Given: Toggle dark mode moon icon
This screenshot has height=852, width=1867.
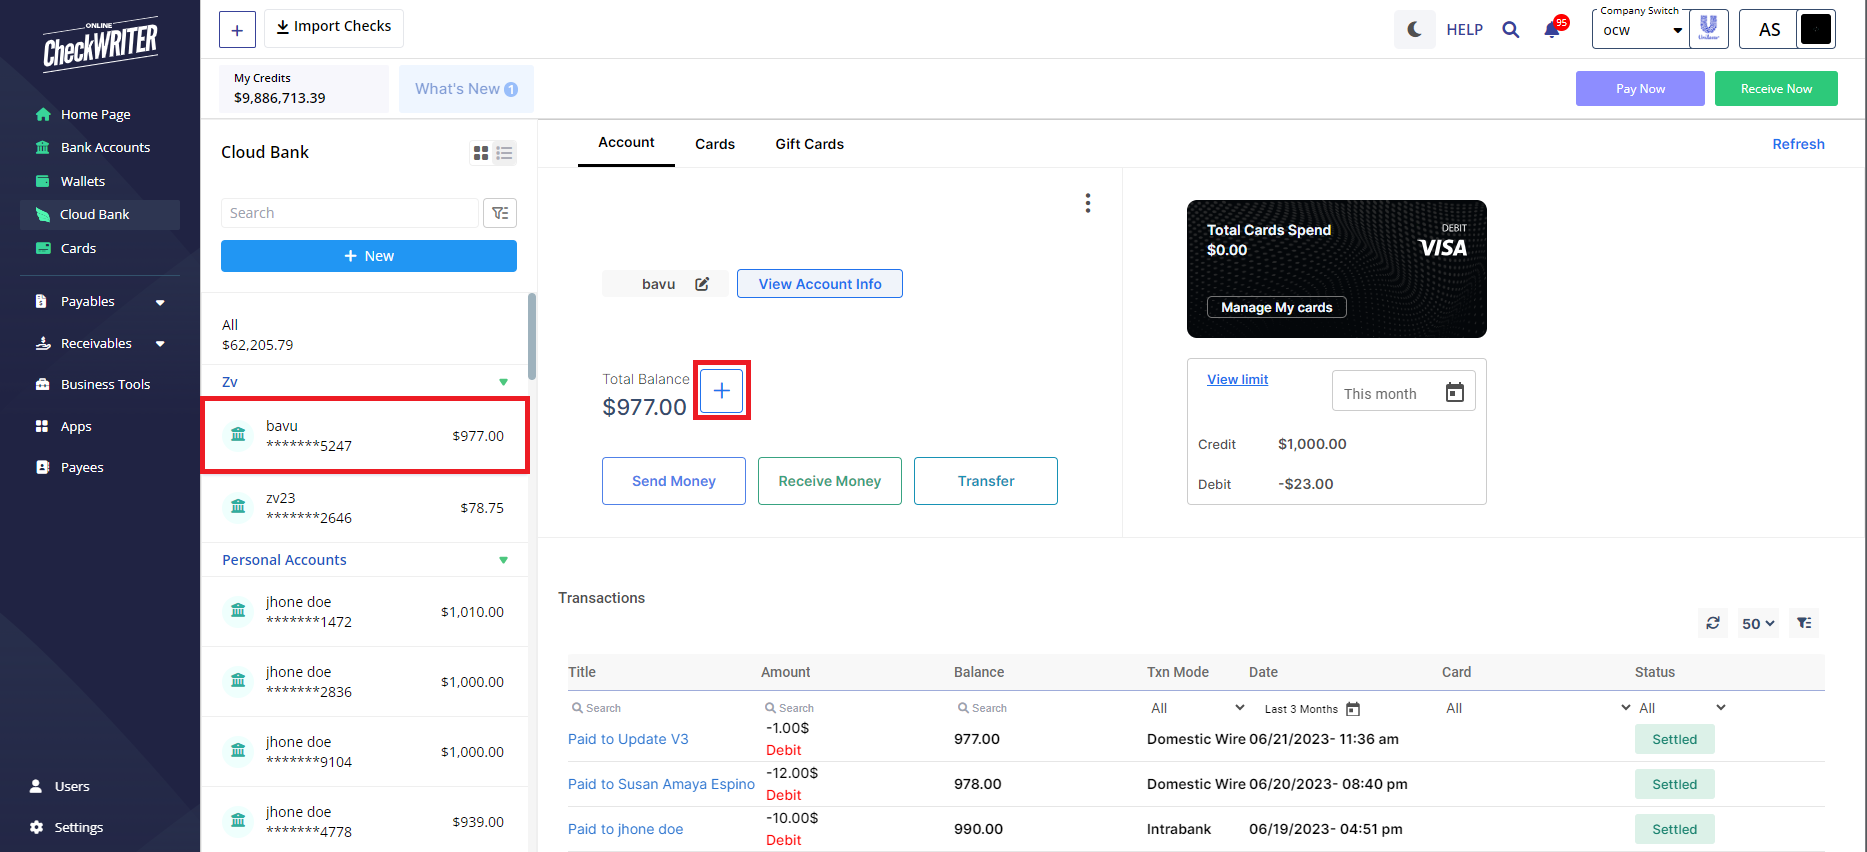Looking at the screenshot, I should 1414,30.
